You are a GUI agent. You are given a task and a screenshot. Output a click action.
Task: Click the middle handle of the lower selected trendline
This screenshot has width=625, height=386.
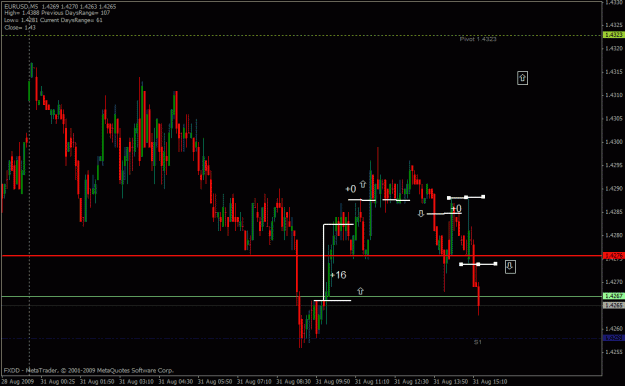[478, 264]
